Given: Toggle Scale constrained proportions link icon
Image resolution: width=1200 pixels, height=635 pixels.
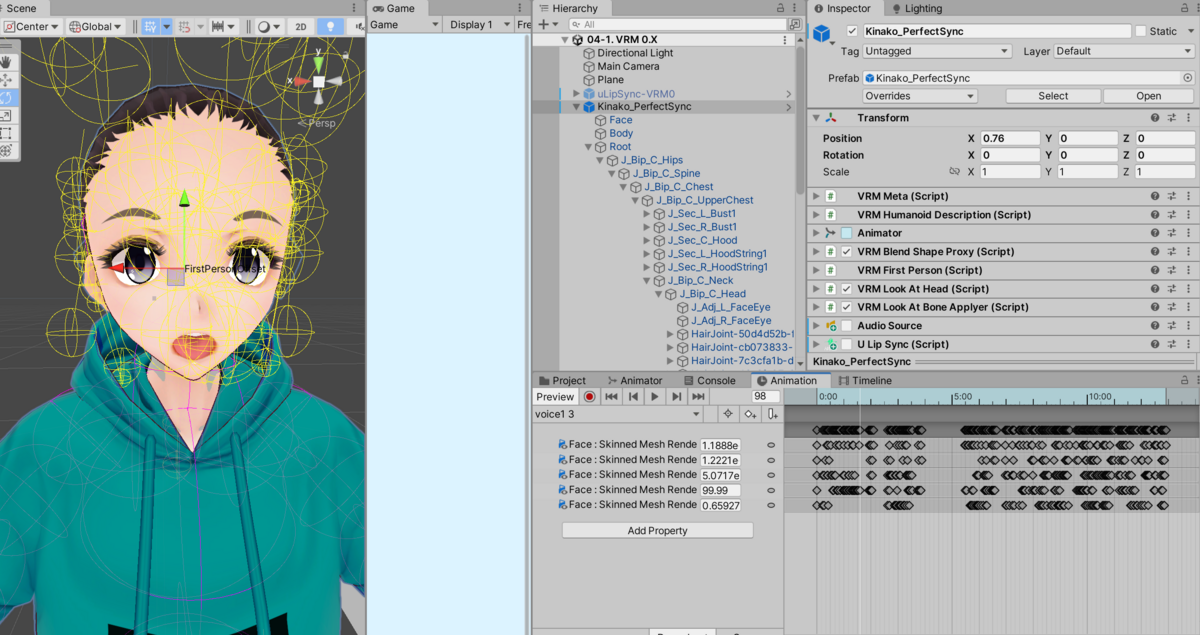Looking at the screenshot, I should point(954,172).
